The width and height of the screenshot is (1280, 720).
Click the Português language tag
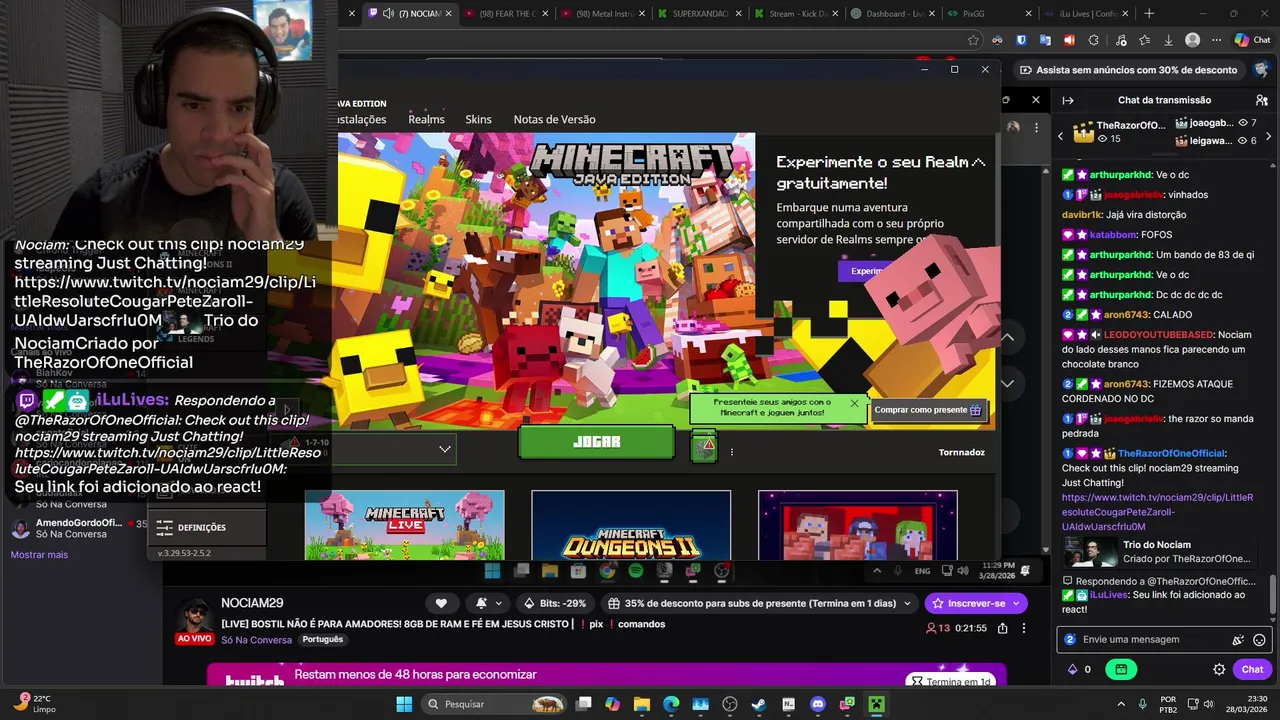(323, 640)
